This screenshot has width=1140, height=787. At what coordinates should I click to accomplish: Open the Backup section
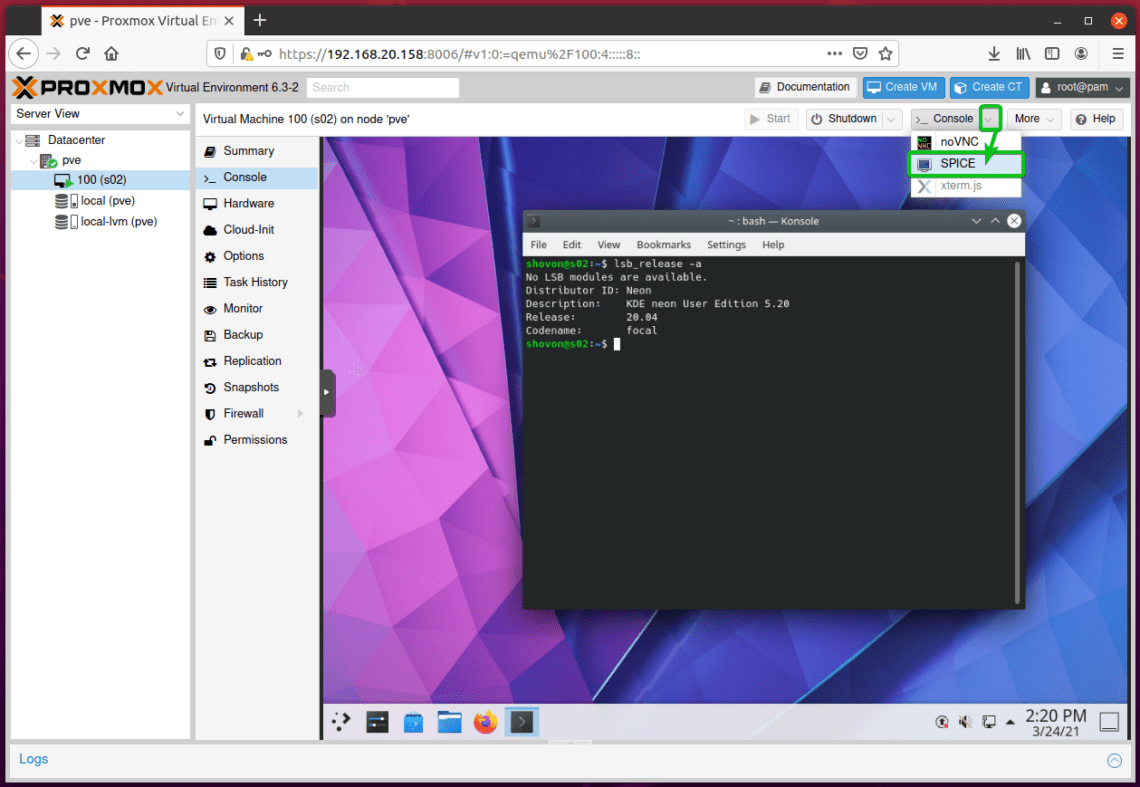[x=257, y=335]
